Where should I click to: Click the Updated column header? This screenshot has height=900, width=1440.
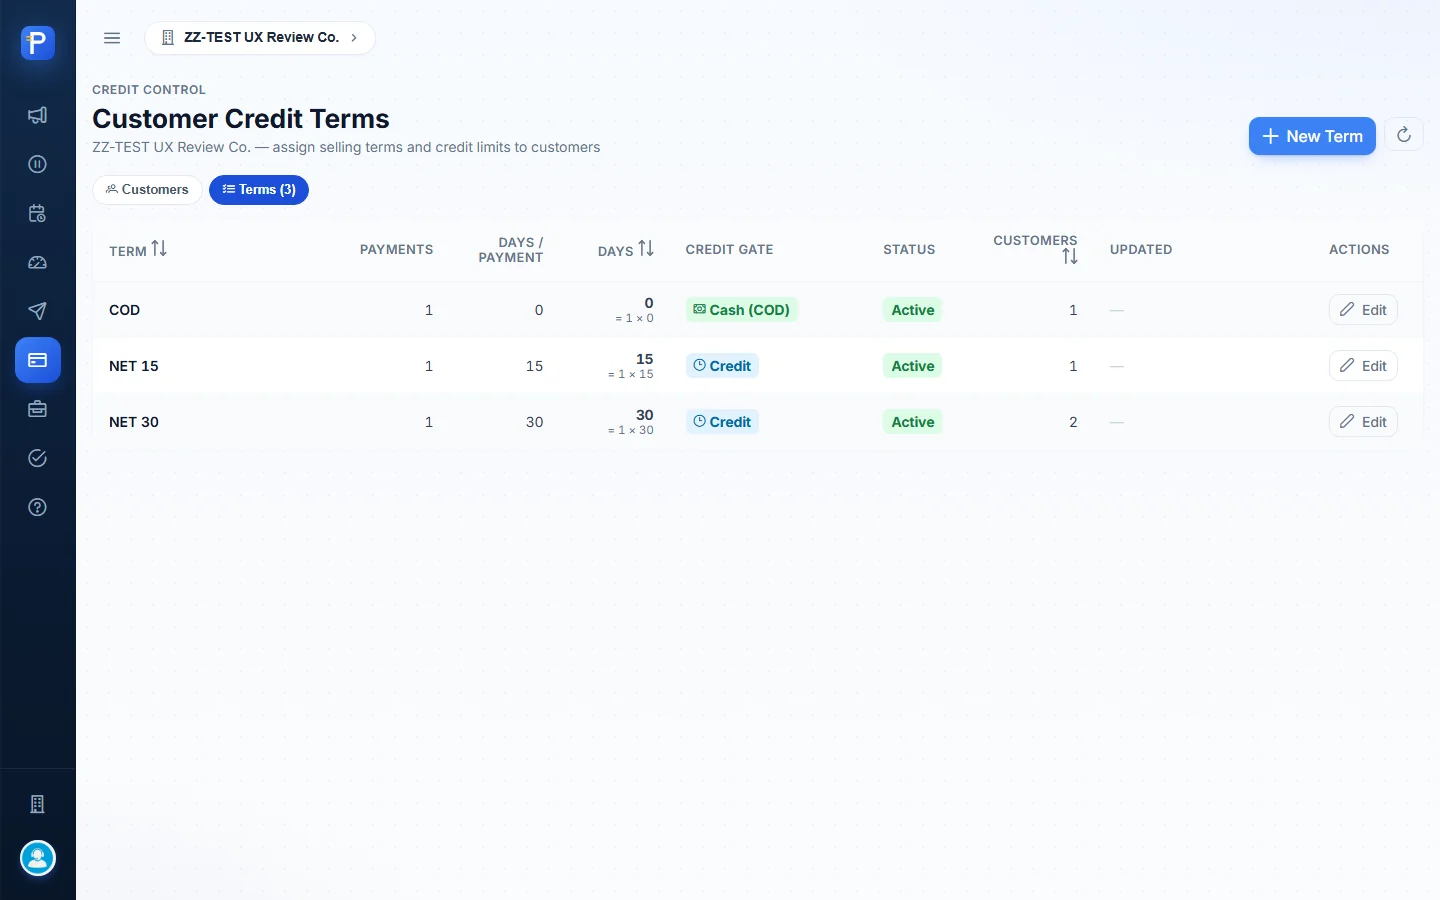click(1141, 250)
